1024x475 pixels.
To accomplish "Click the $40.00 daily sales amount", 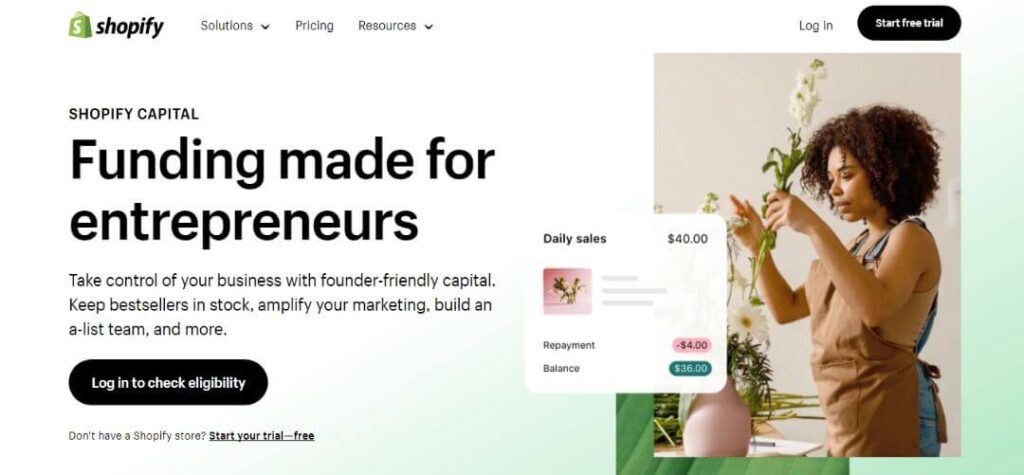I will click(x=687, y=239).
